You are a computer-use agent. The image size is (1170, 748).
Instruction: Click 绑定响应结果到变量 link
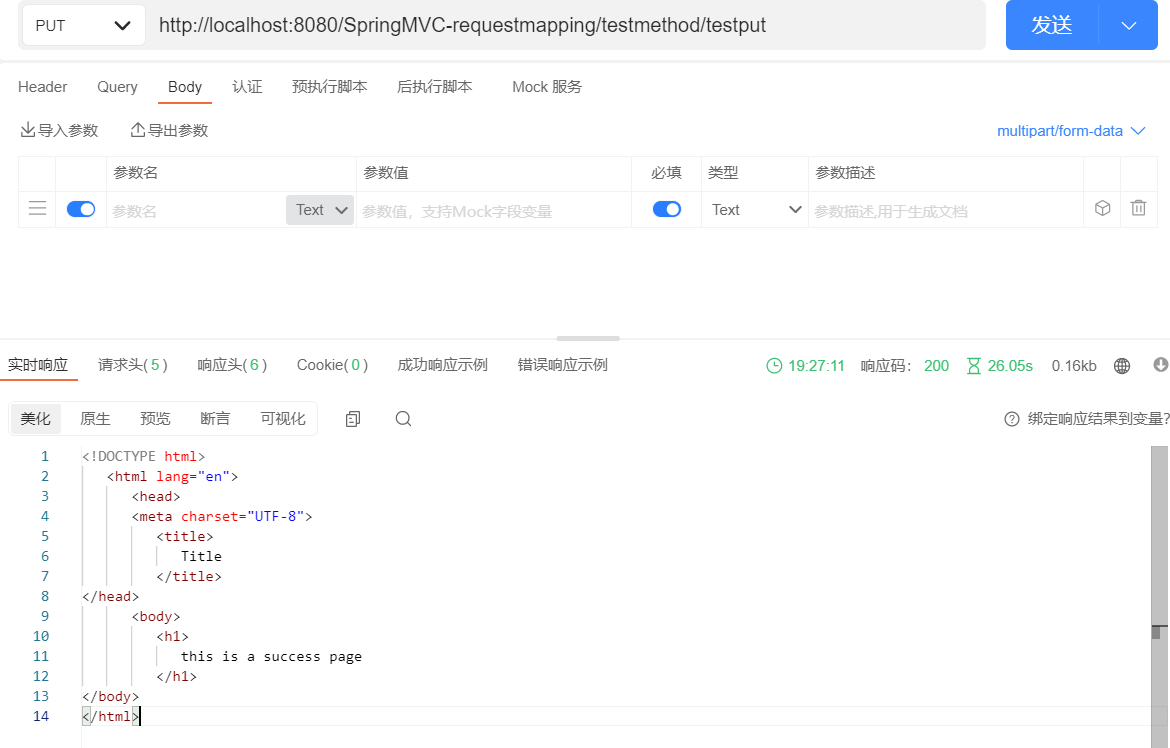click(1098, 419)
